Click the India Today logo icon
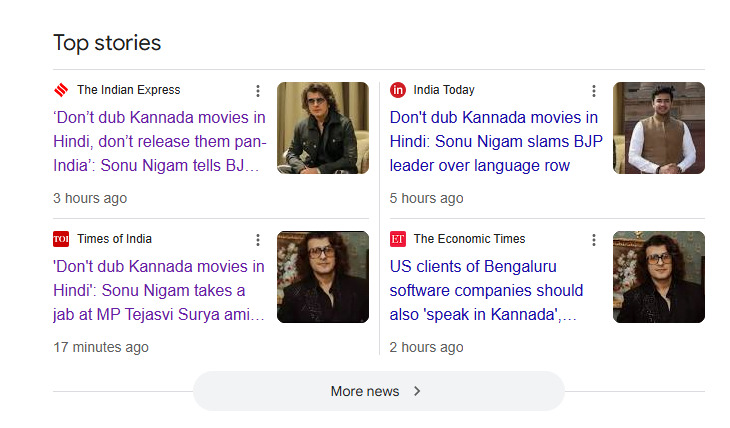Screen dimensions: 730x428 pos(398,90)
